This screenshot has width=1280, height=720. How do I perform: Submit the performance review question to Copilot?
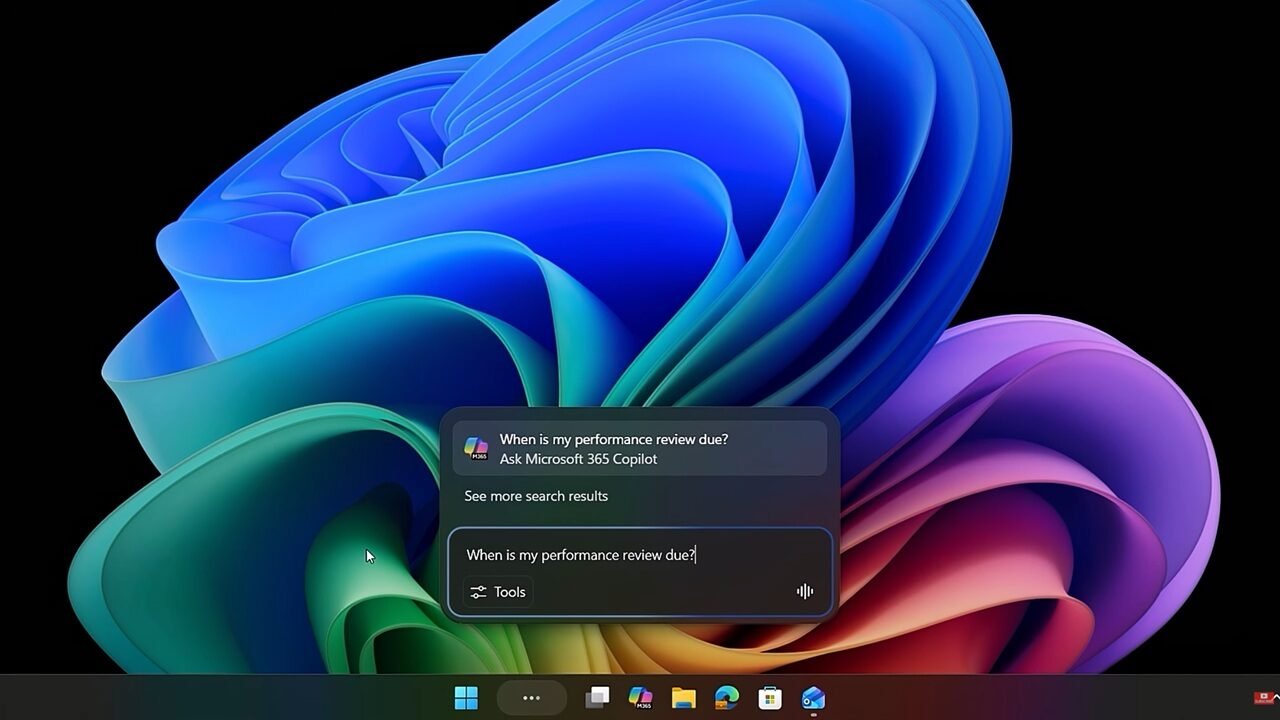point(640,448)
